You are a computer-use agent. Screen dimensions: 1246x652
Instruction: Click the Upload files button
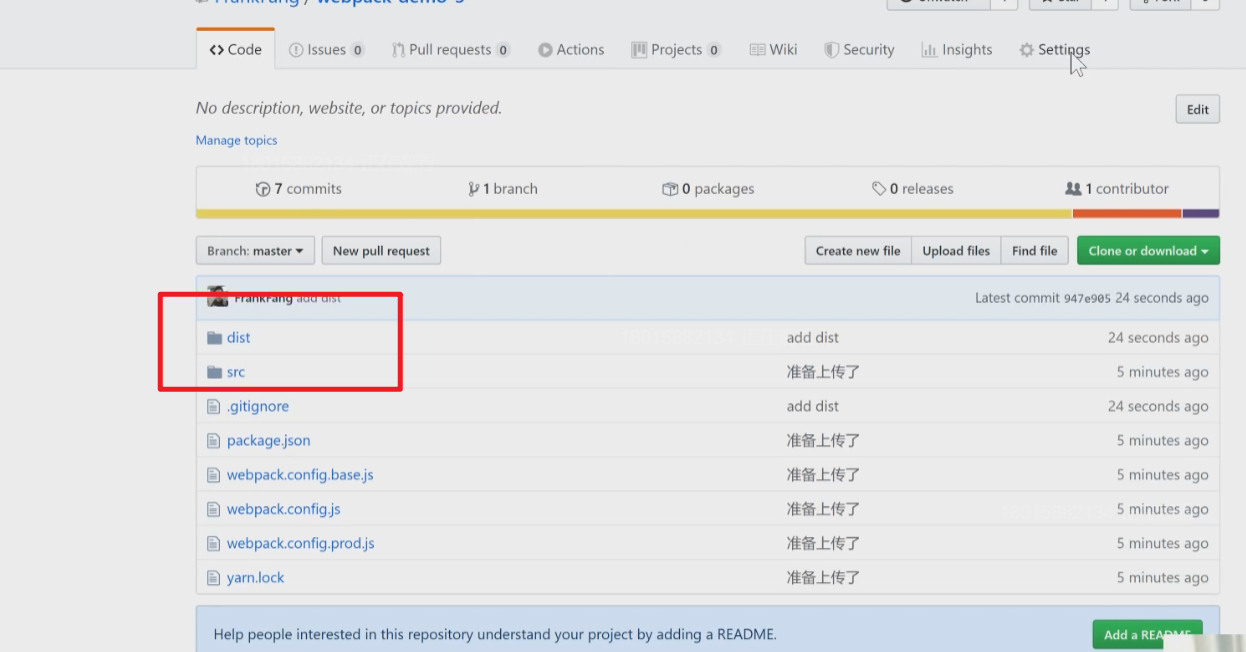click(956, 251)
